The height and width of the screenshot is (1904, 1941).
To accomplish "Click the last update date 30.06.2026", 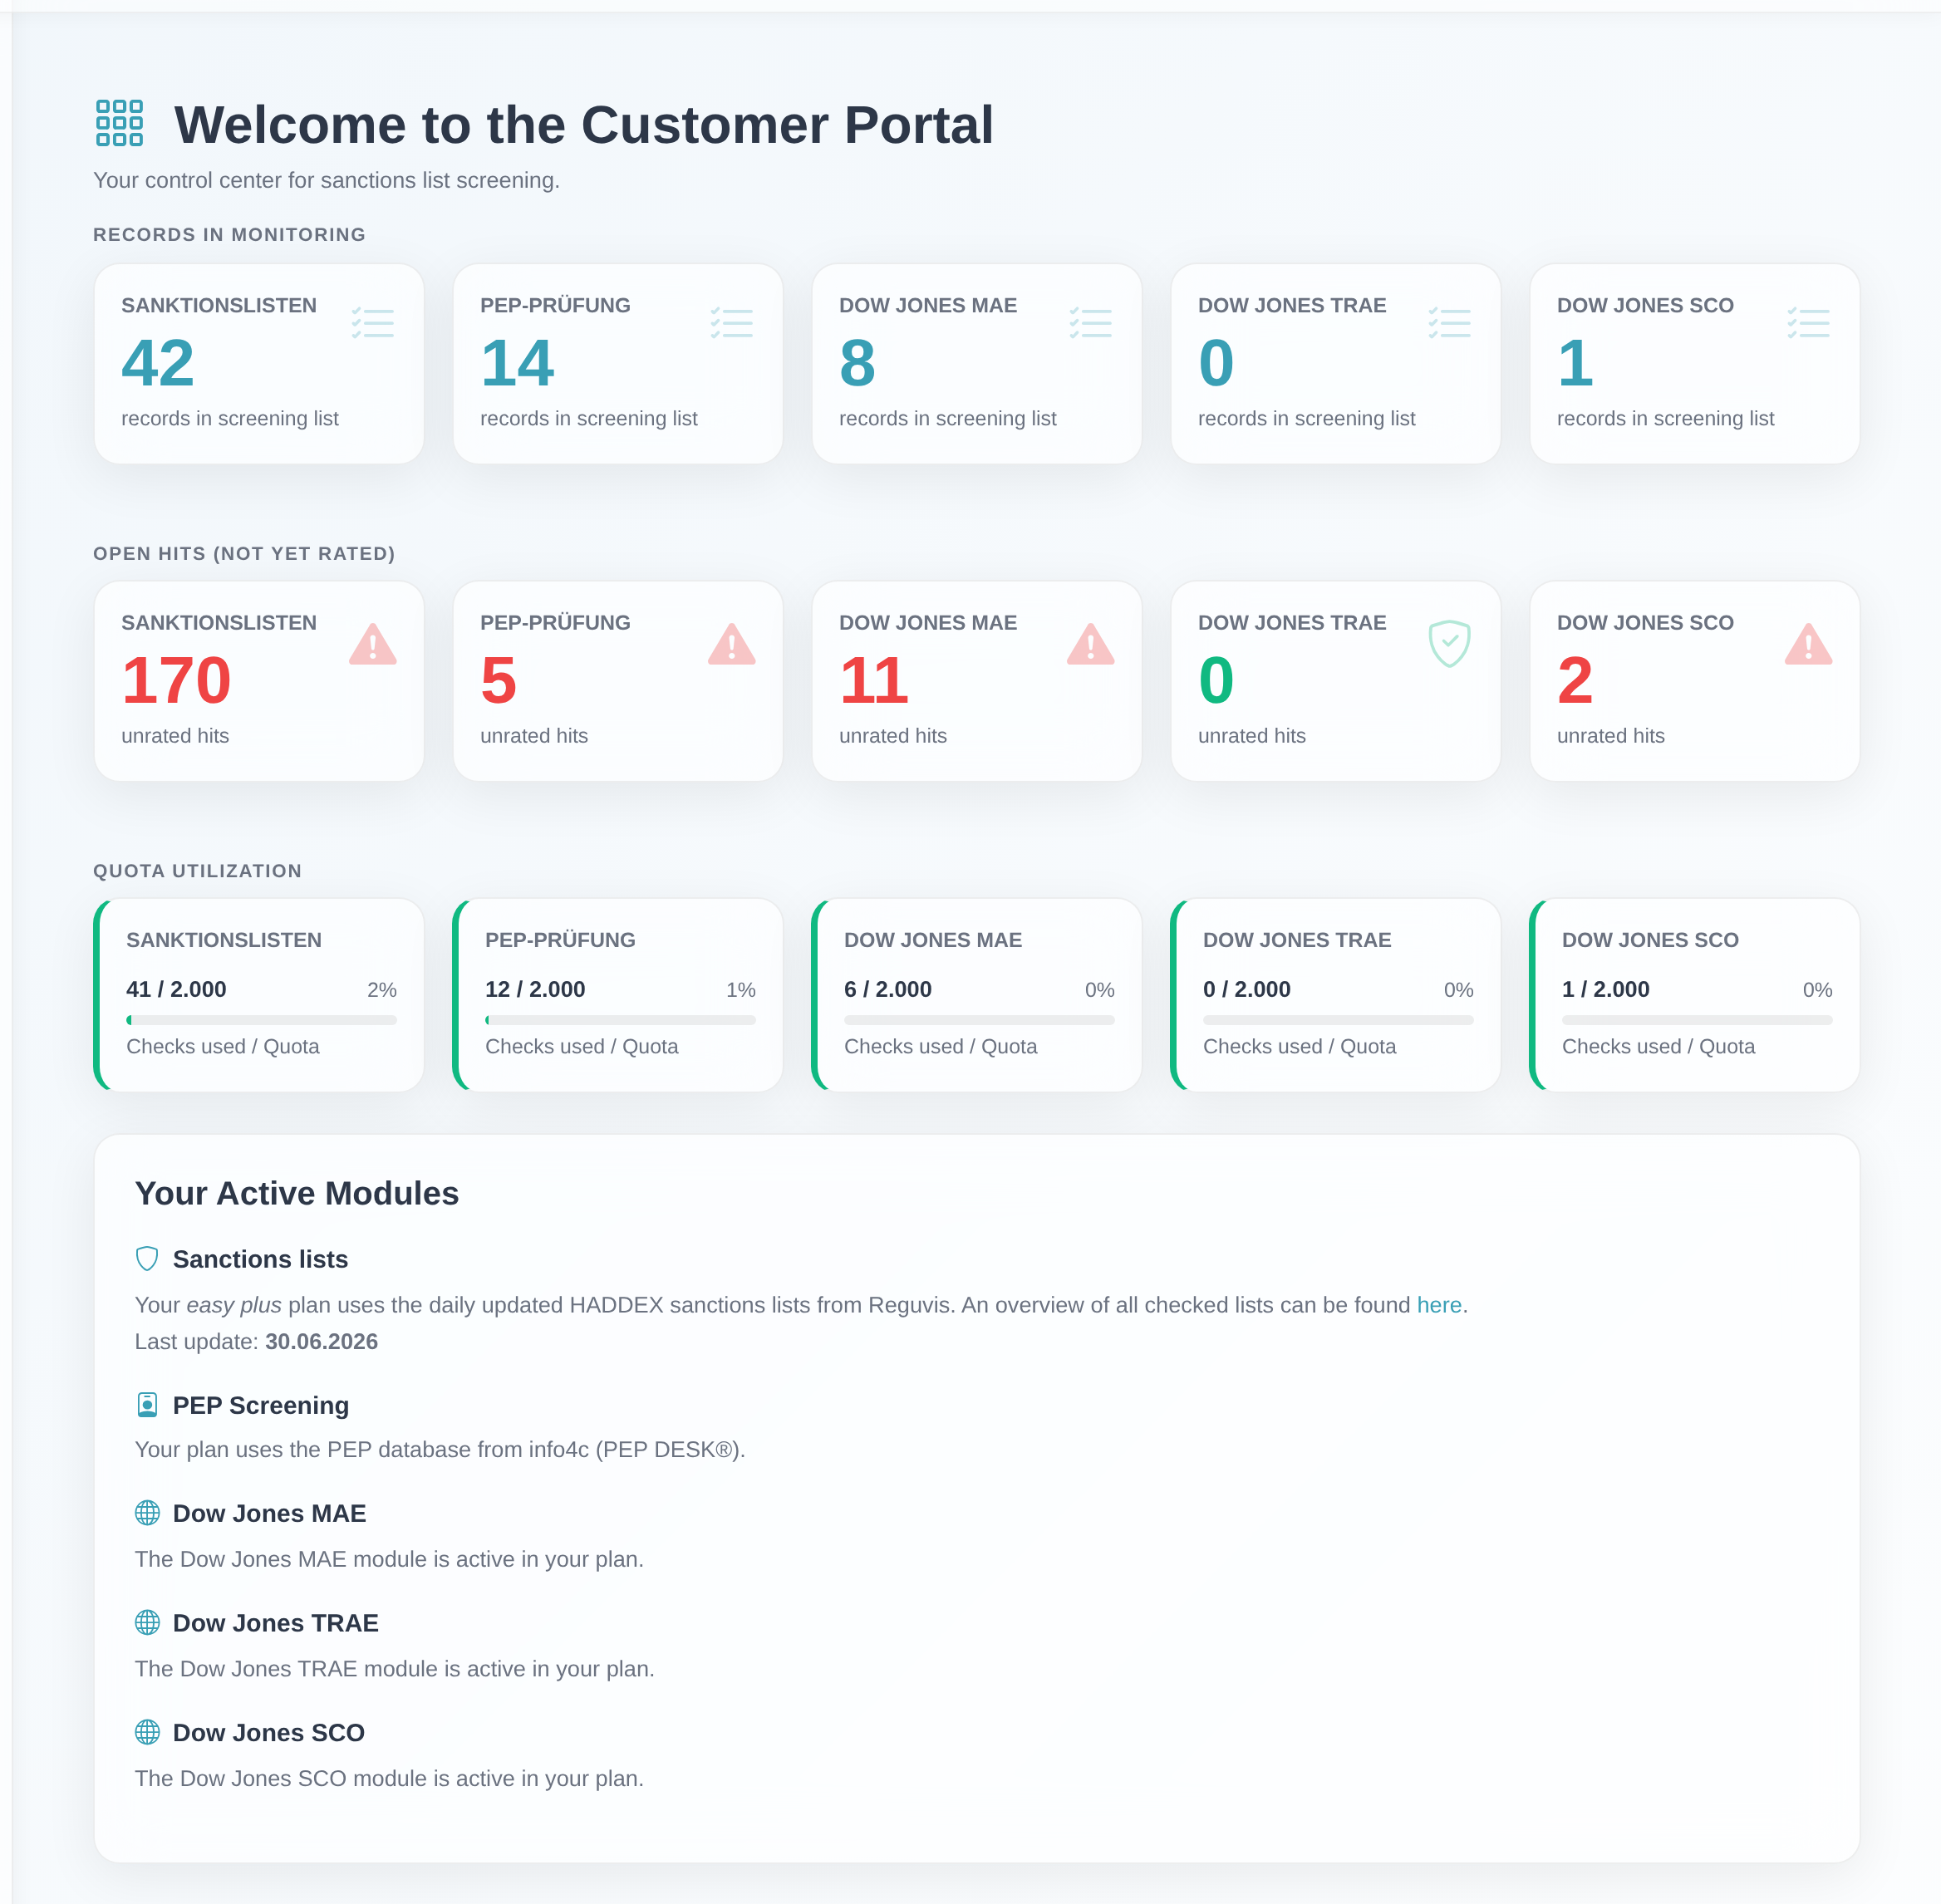I will click(321, 1342).
